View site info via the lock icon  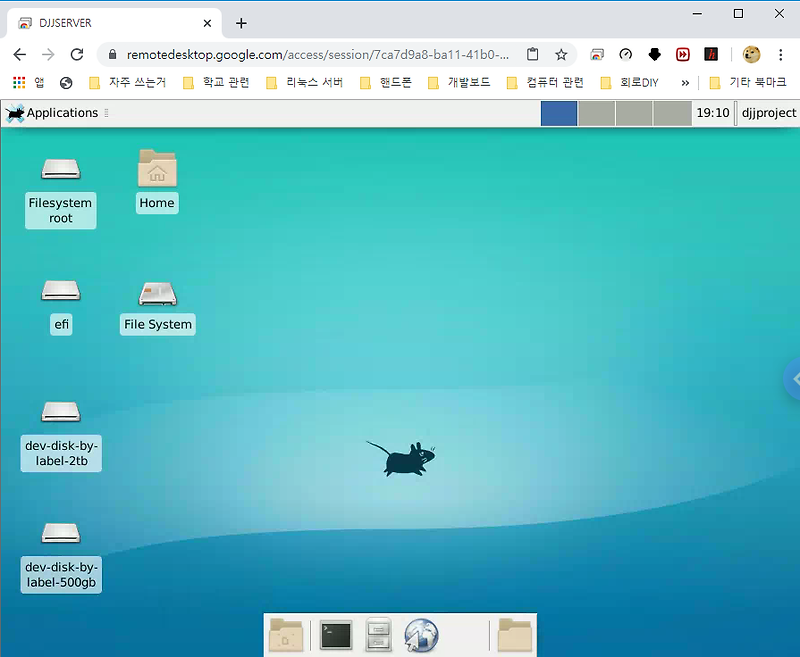[x=113, y=55]
